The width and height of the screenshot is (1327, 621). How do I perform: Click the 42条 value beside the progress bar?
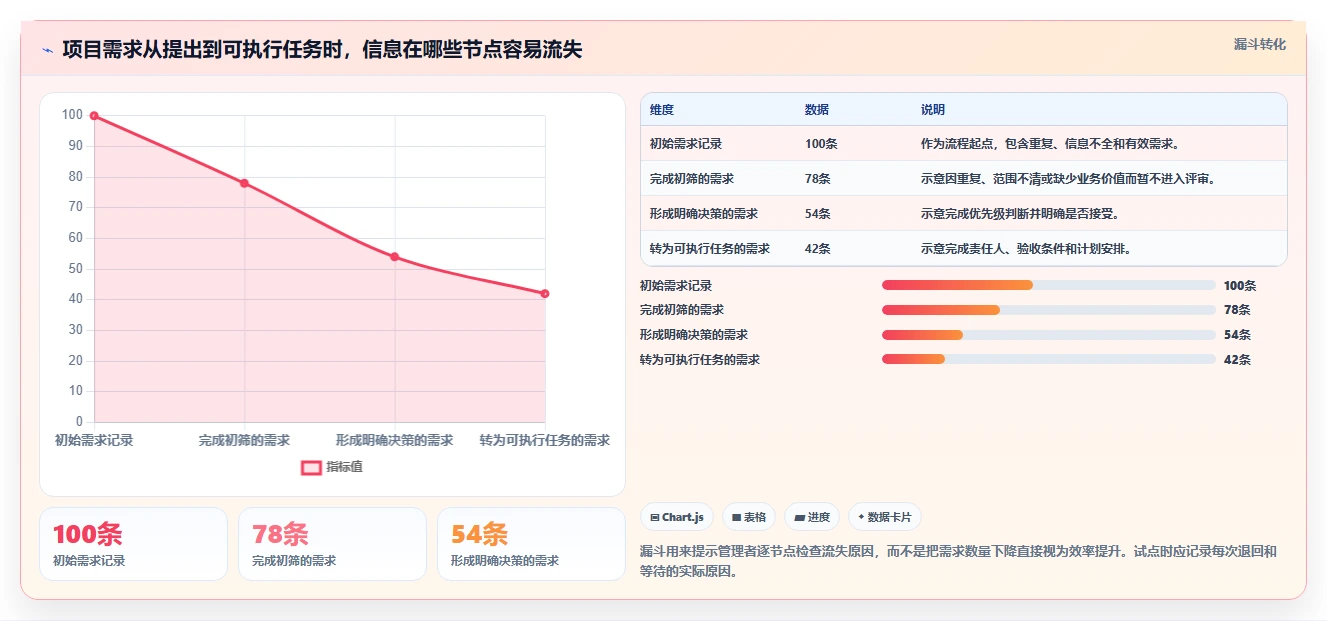click(1237, 360)
